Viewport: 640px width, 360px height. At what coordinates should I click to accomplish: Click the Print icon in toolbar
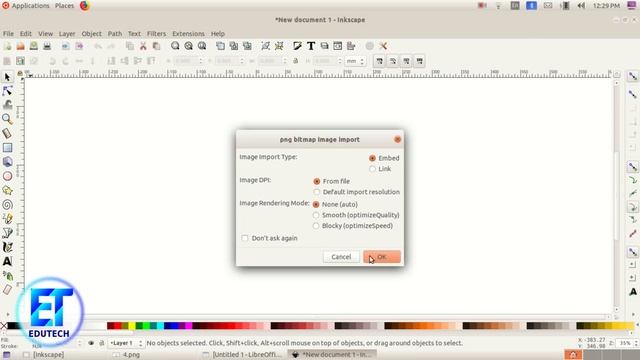(47, 46)
